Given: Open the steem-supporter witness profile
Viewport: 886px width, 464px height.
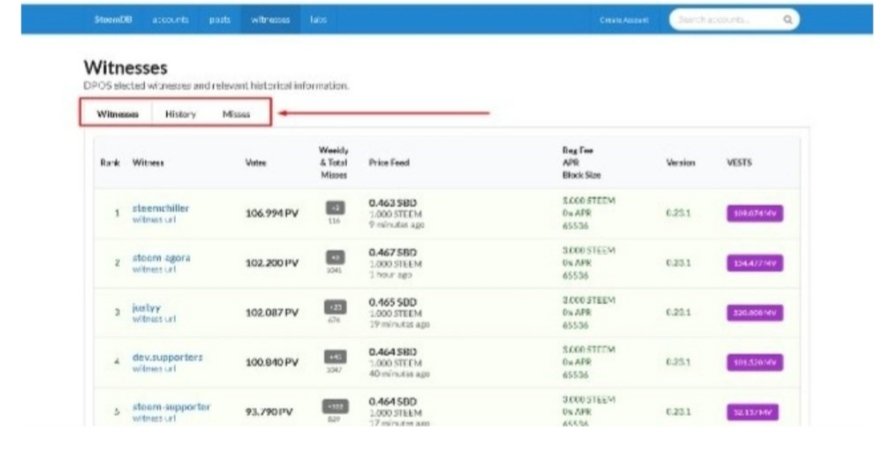Looking at the screenshot, I should pos(171,407).
